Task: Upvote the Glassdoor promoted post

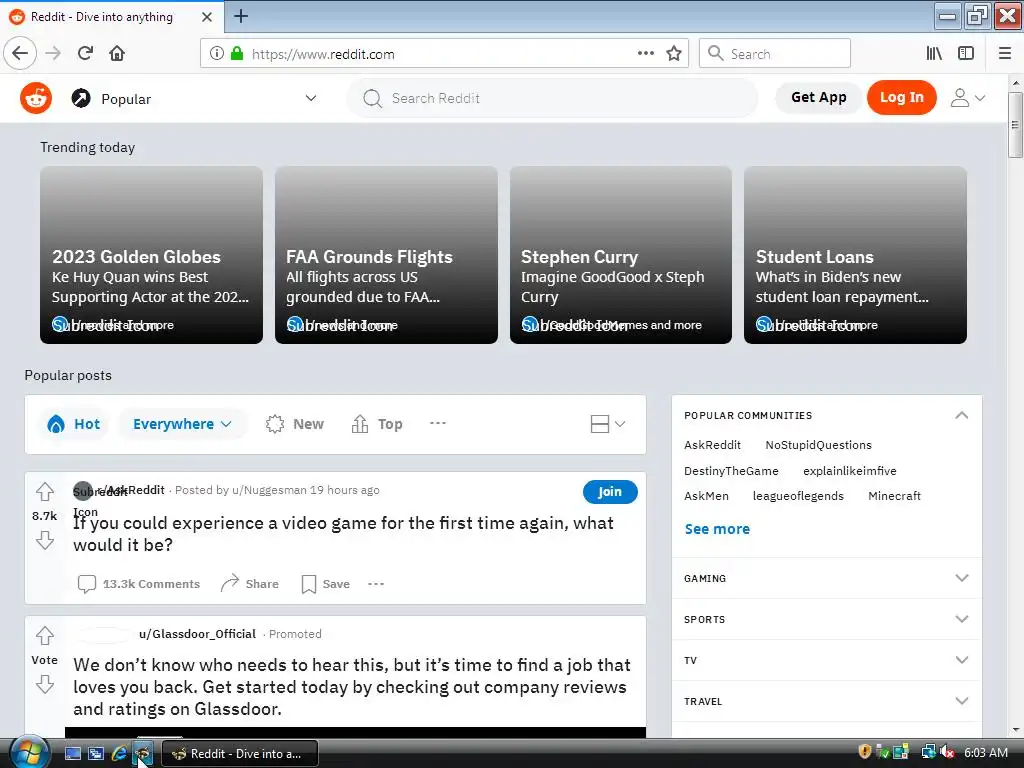Action: point(44,635)
